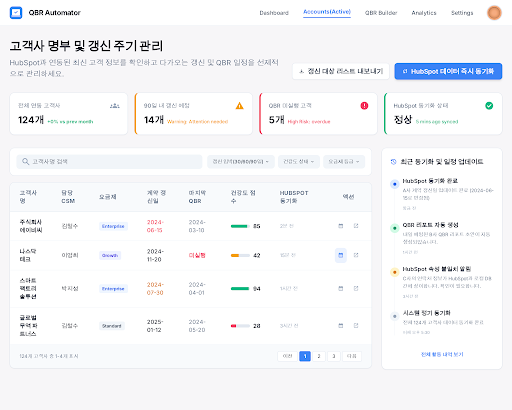Open external link icon in 나스닥 테크 row
This screenshot has height=410, width=512.
[356, 255]
